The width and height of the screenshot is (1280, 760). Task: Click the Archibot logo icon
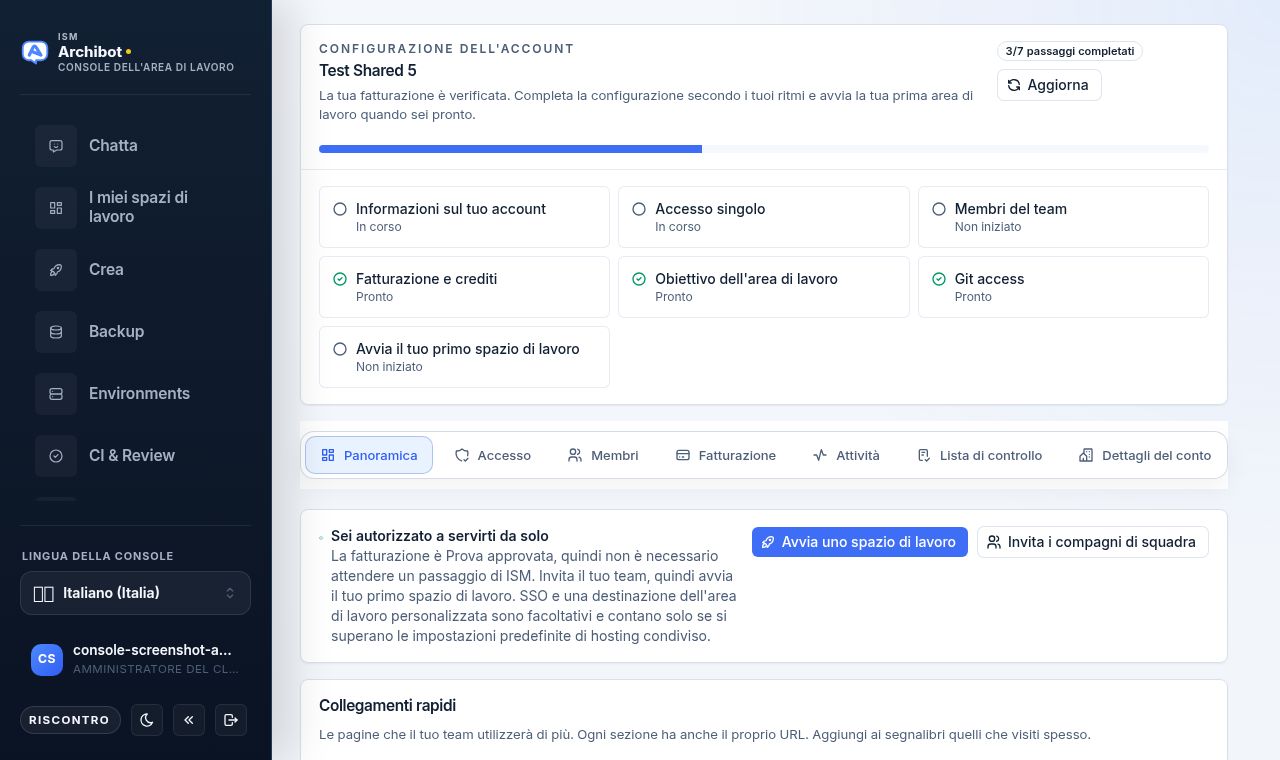point(35,52)
